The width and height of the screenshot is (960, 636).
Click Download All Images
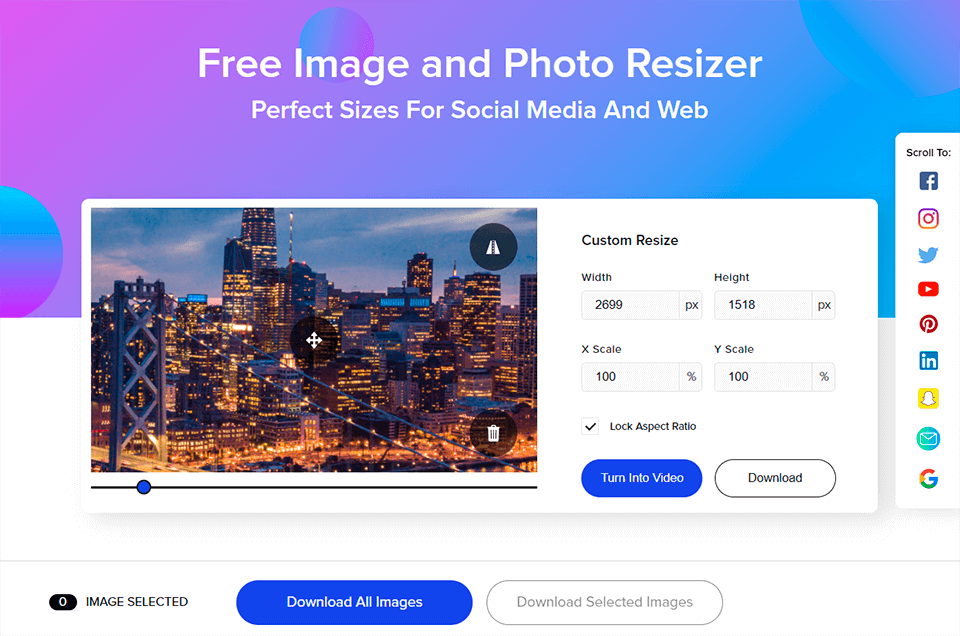point(354,602)
